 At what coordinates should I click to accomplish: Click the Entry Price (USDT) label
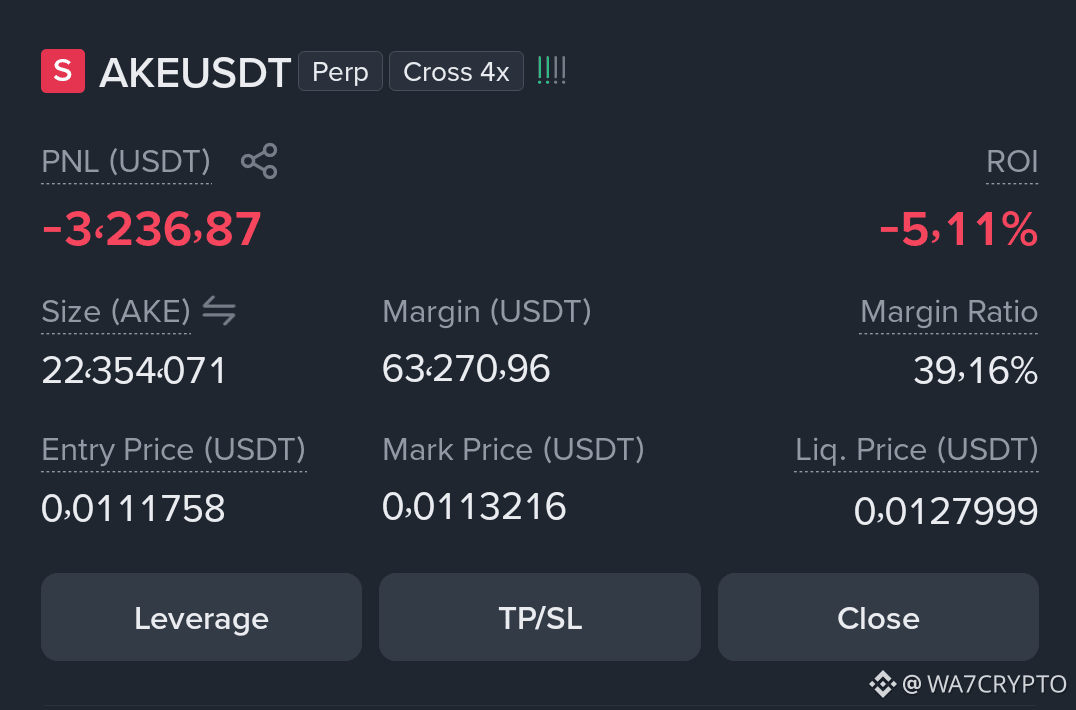(174, 450)
